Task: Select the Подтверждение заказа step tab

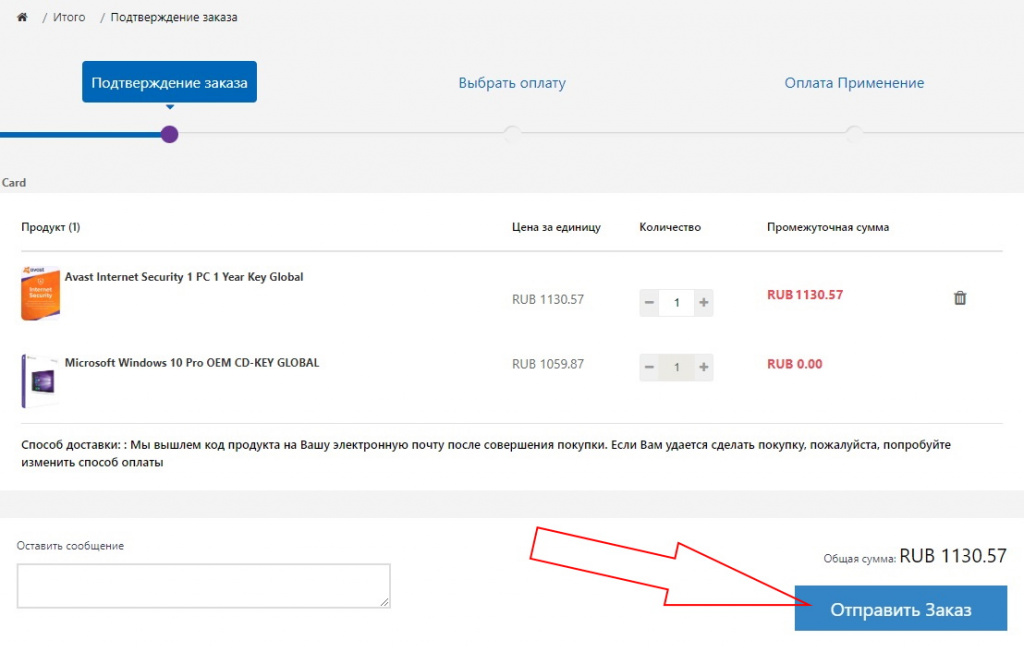Action: pos(169,83)
